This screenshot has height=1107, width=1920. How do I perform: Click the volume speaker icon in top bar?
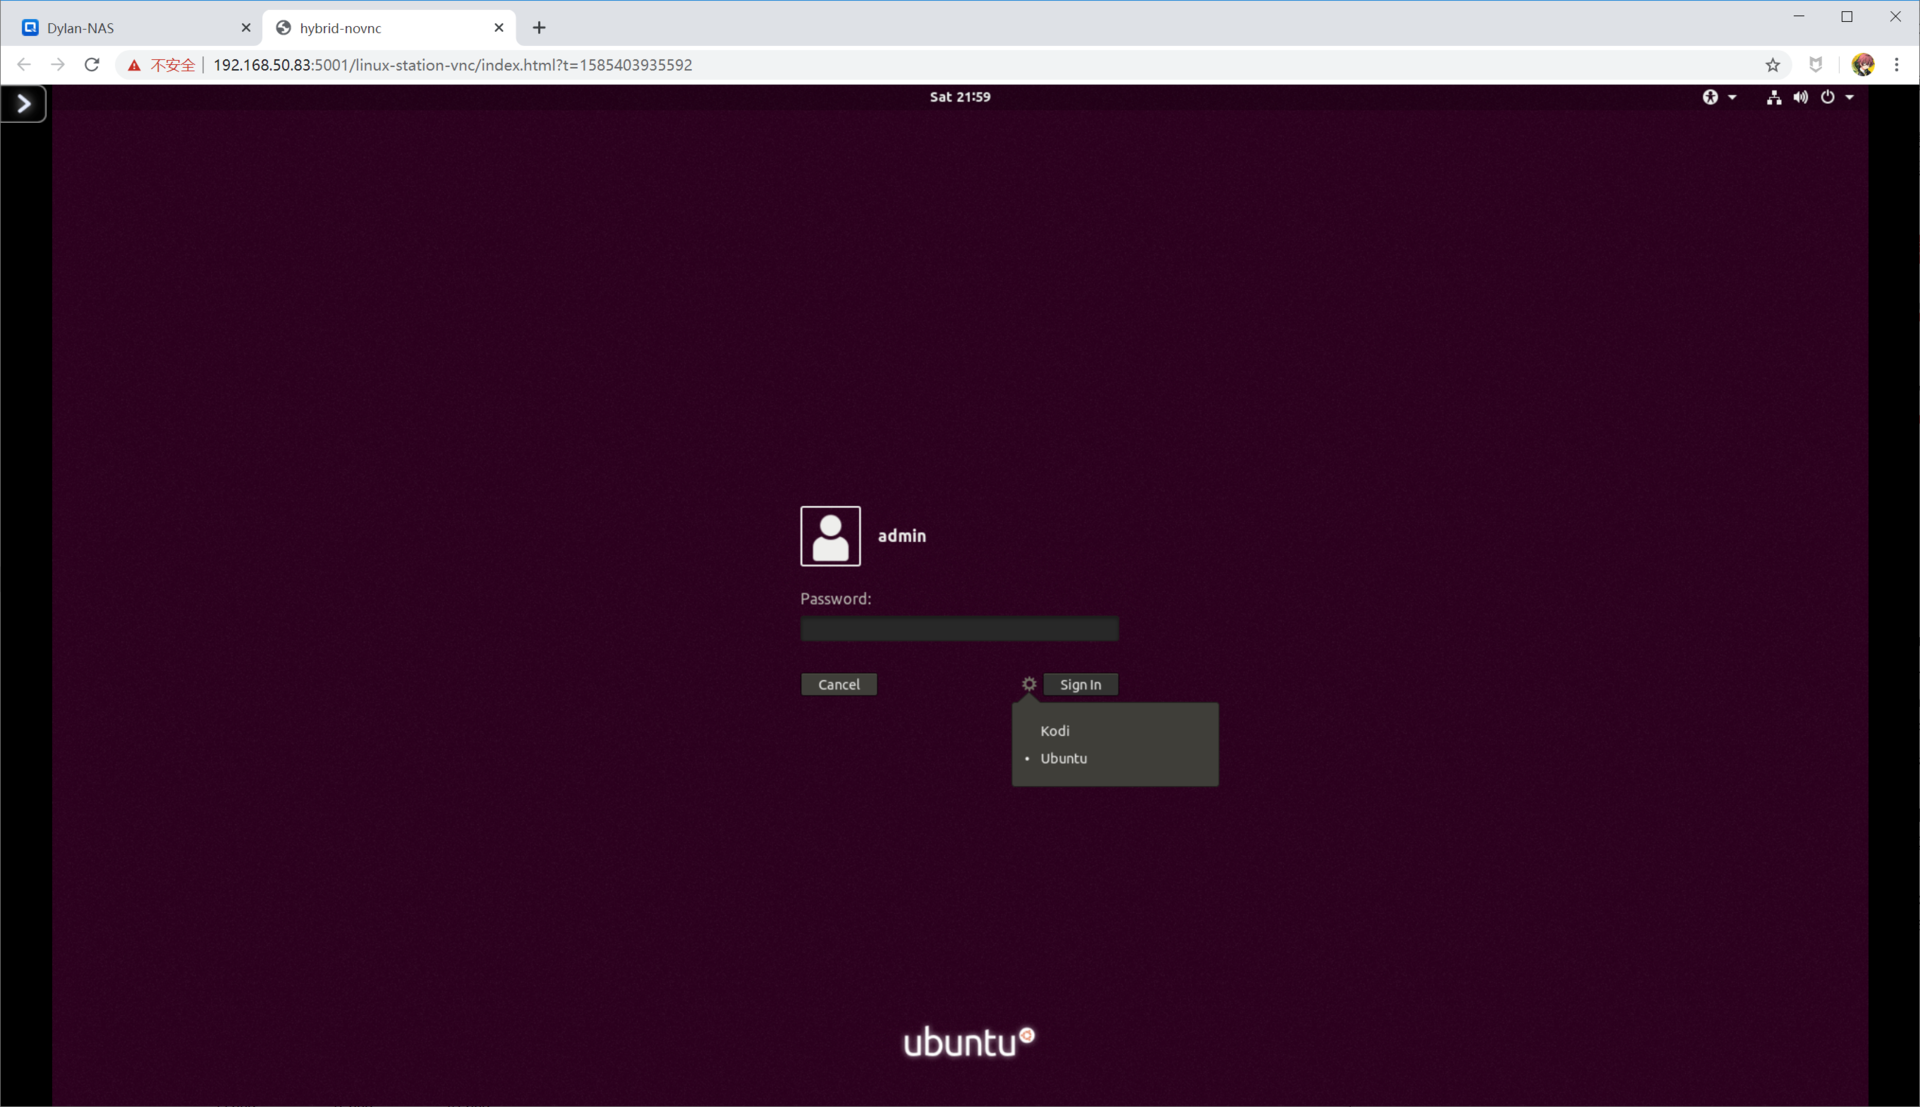(x=1800, y=97)
